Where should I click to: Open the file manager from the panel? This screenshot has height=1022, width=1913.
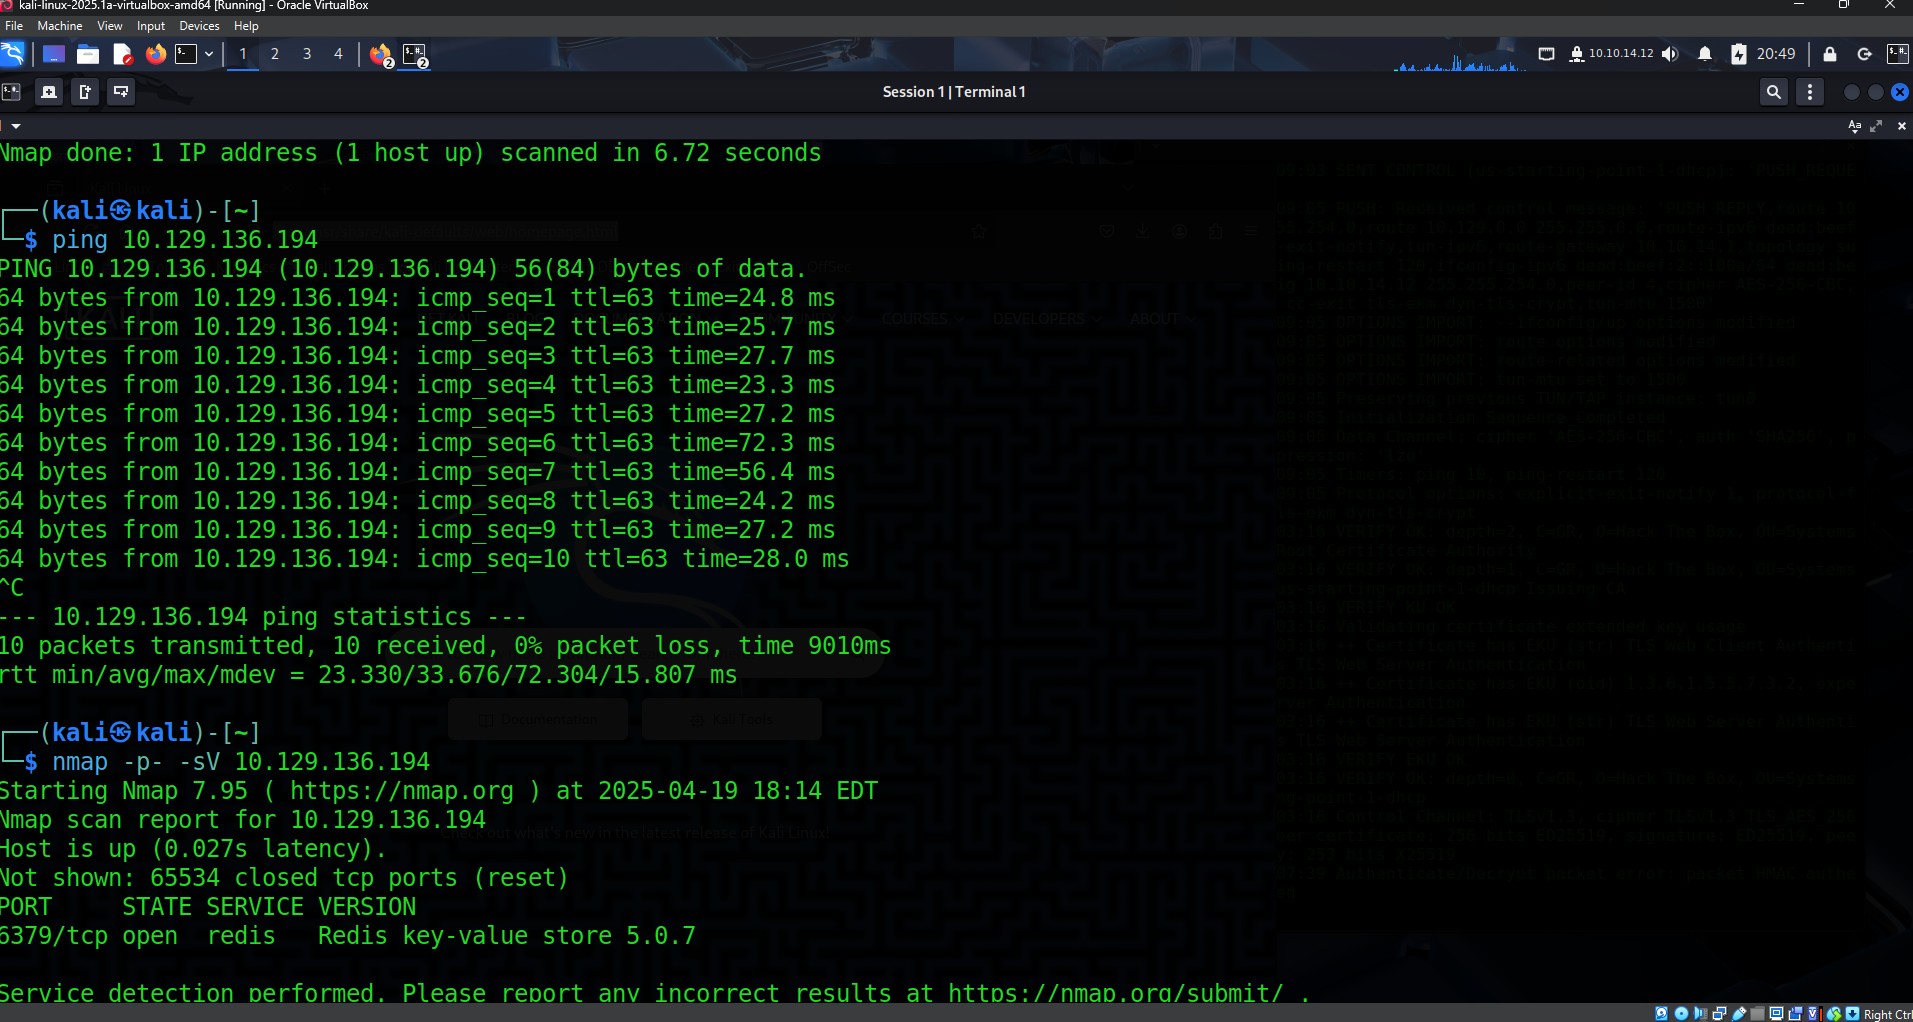click(88, 54)
